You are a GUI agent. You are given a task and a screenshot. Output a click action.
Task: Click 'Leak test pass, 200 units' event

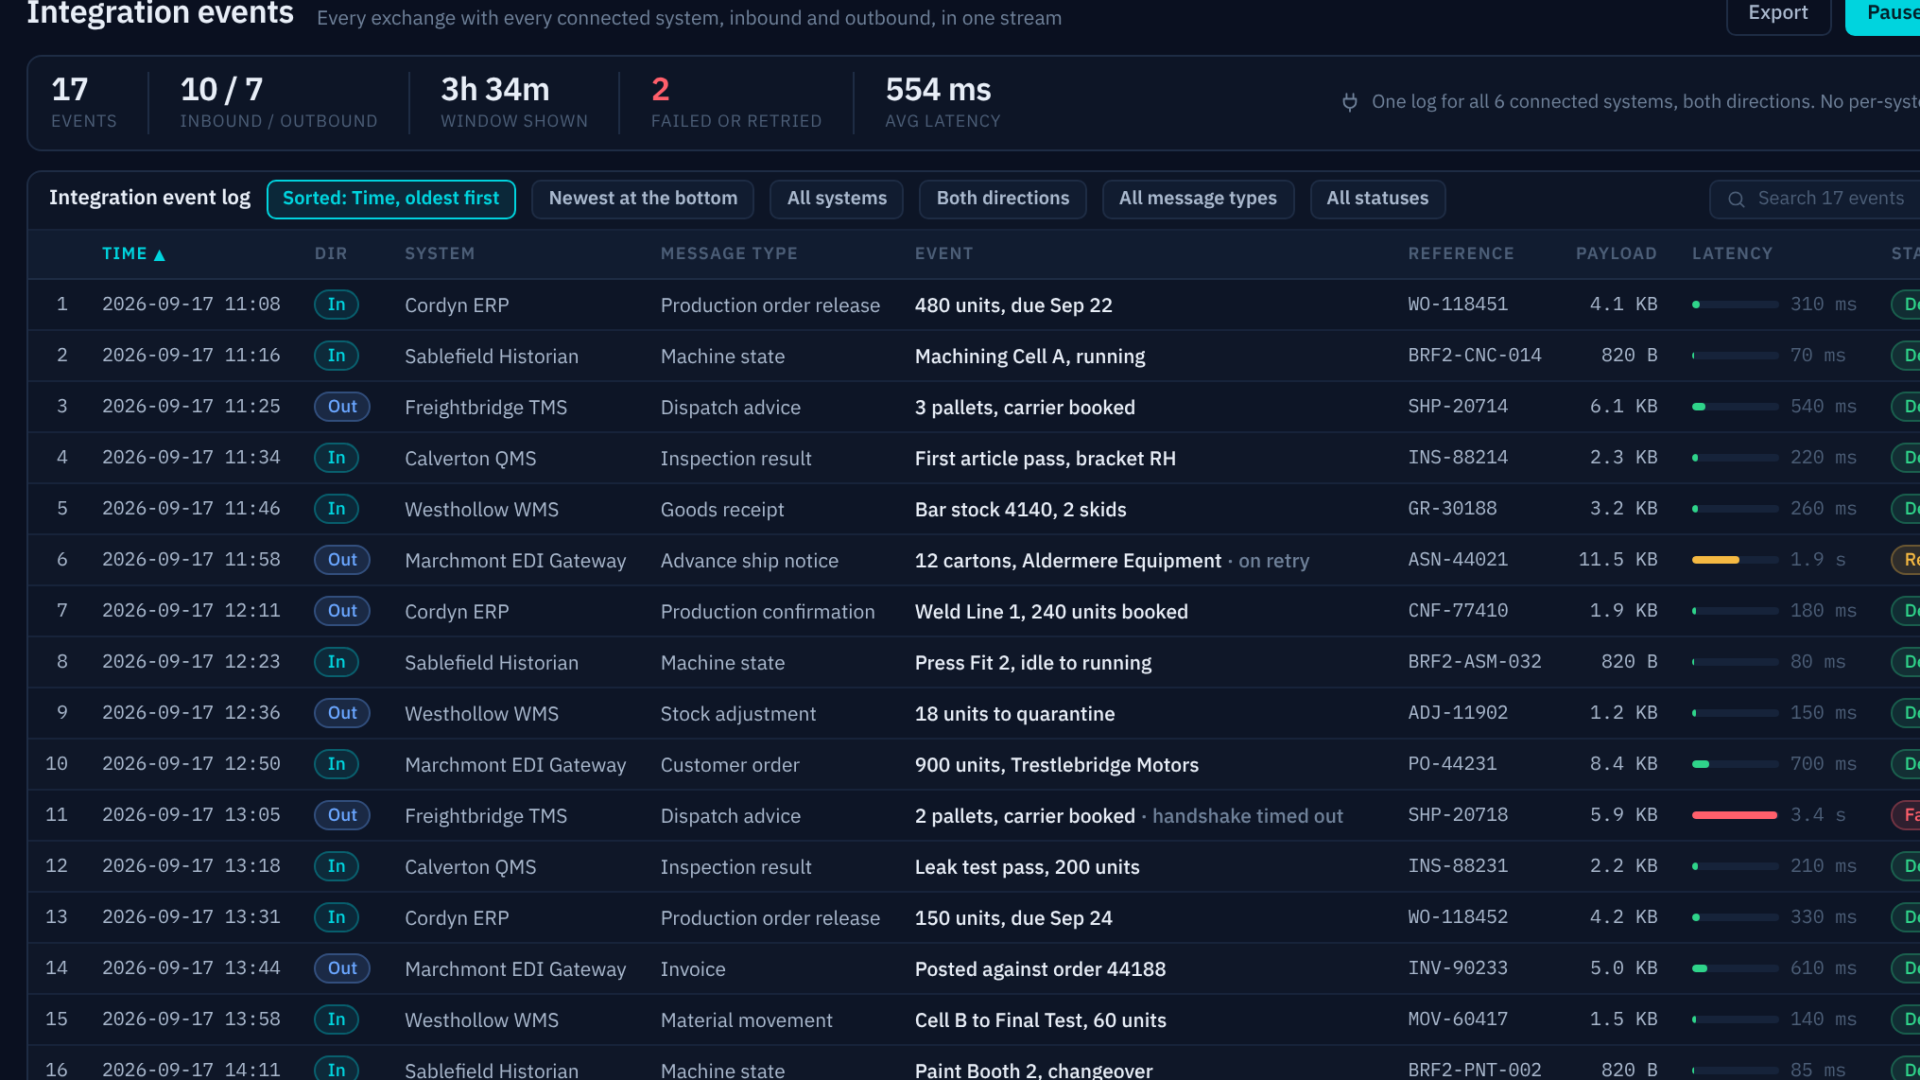(1027, 867)
